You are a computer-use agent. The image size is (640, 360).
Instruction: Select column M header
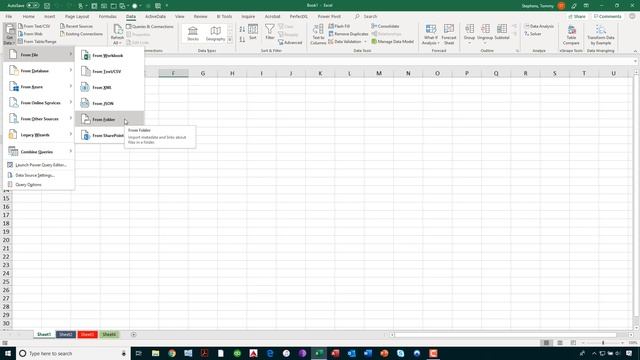[379, 73]
